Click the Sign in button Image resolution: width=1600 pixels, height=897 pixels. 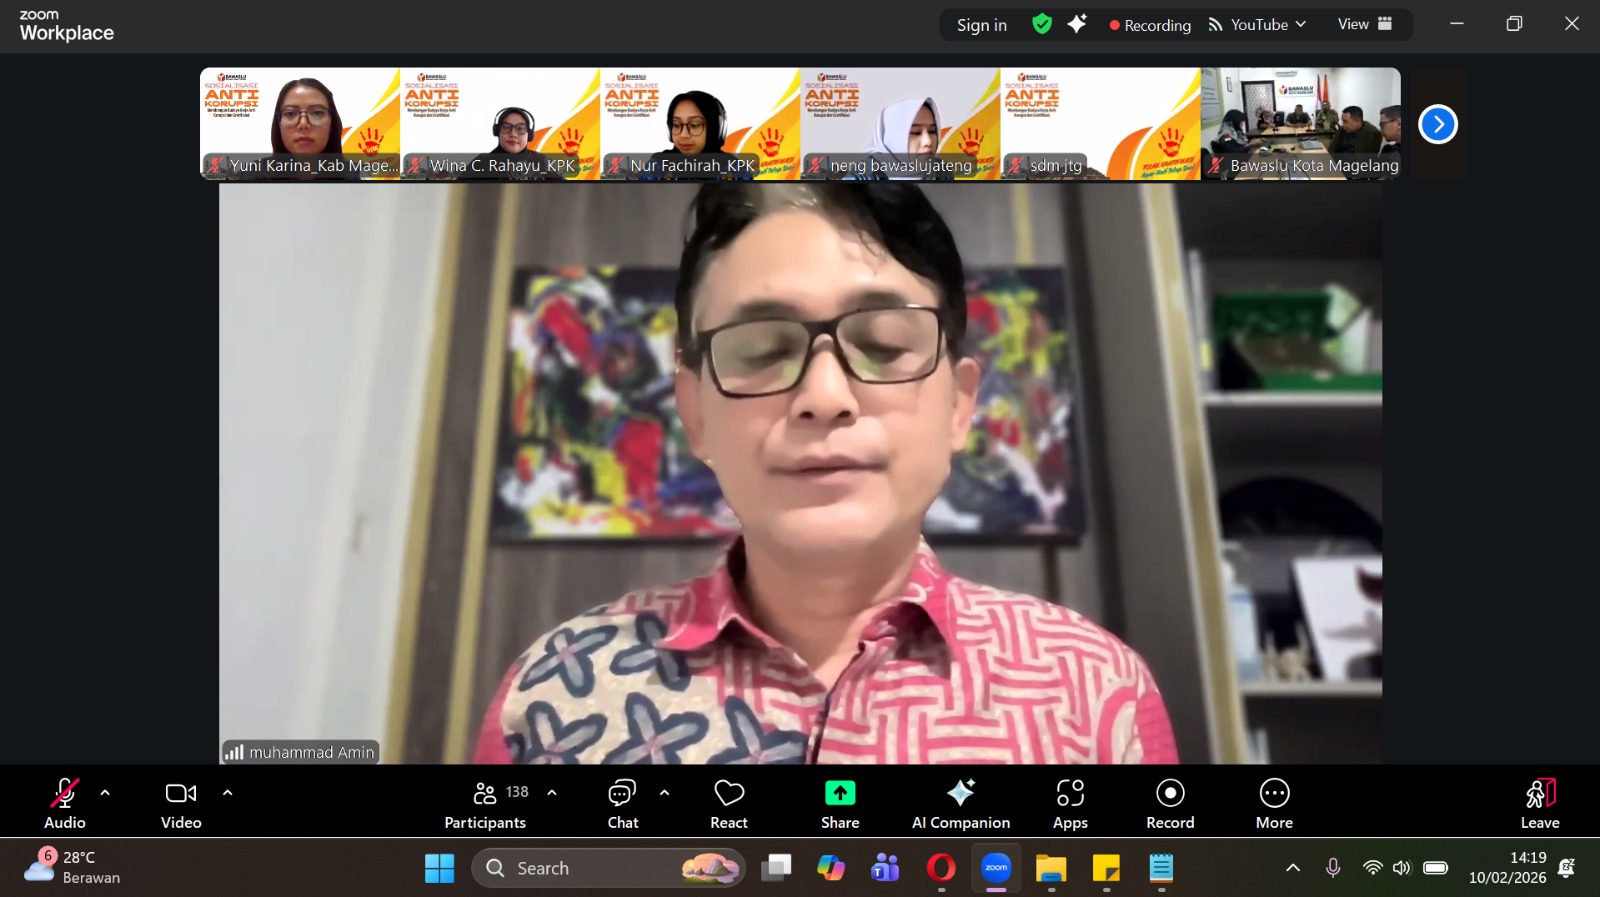(x=982, y=25)
